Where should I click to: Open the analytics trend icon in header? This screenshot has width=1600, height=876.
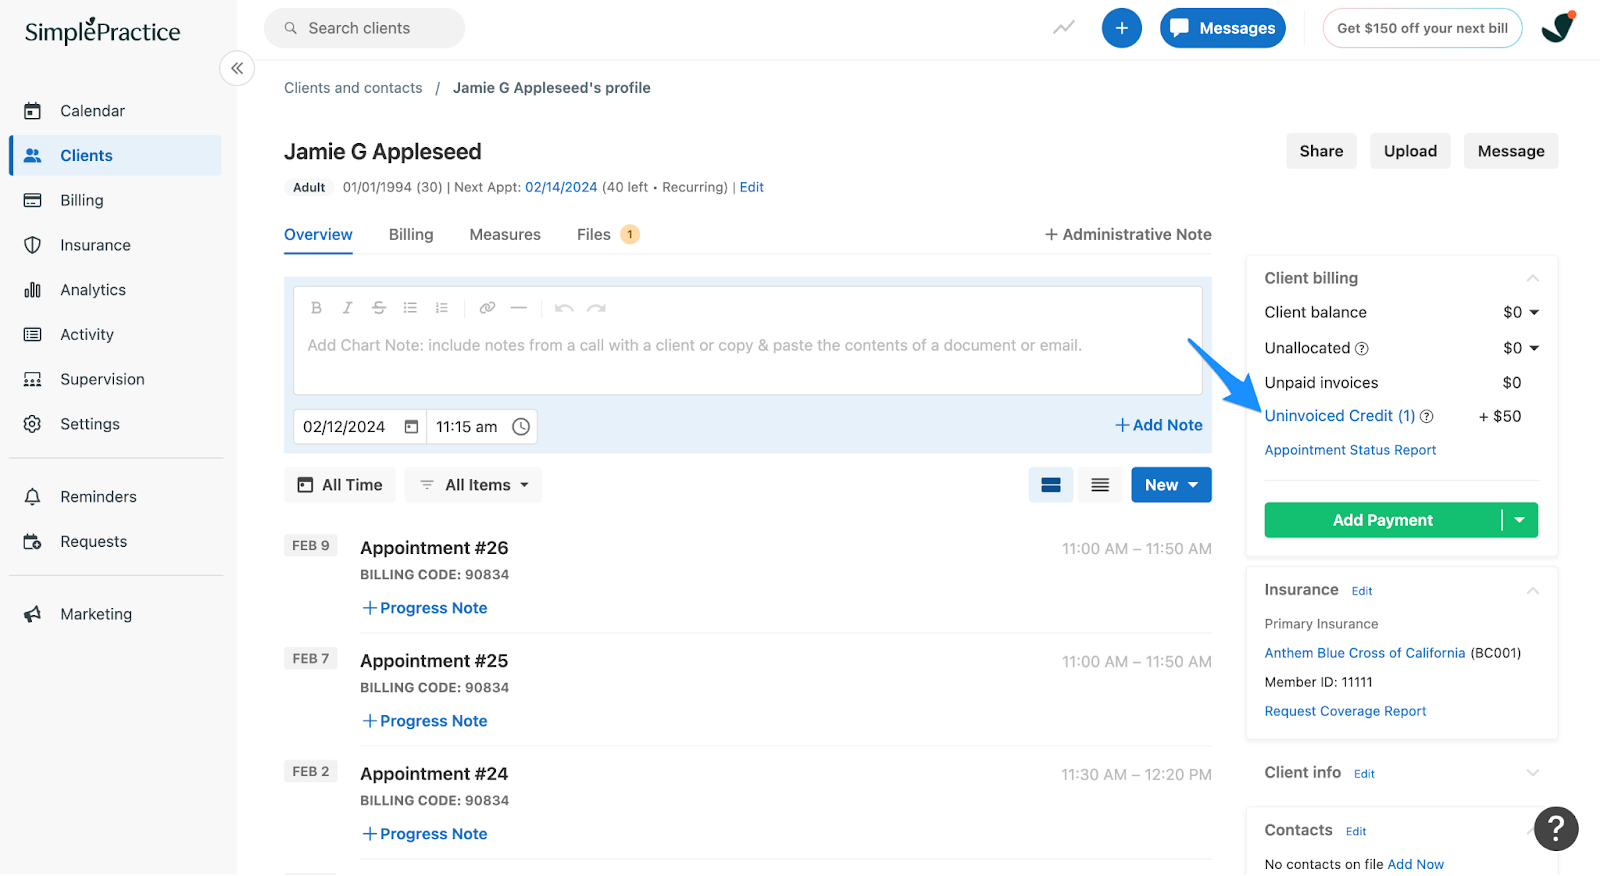1064,28
